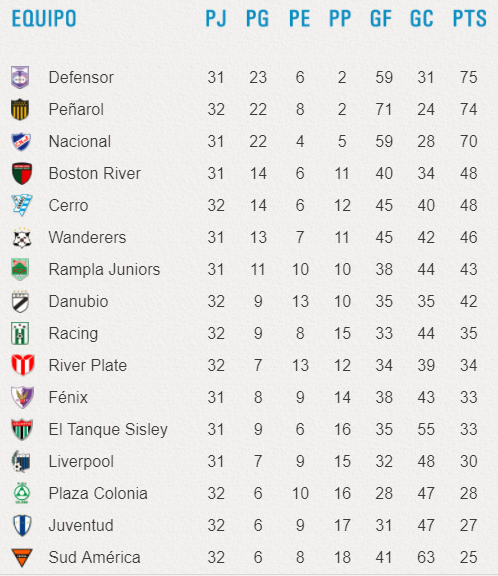Click the Plaza Colonia green emblem

pyautogui.click(x=22, y=493)
